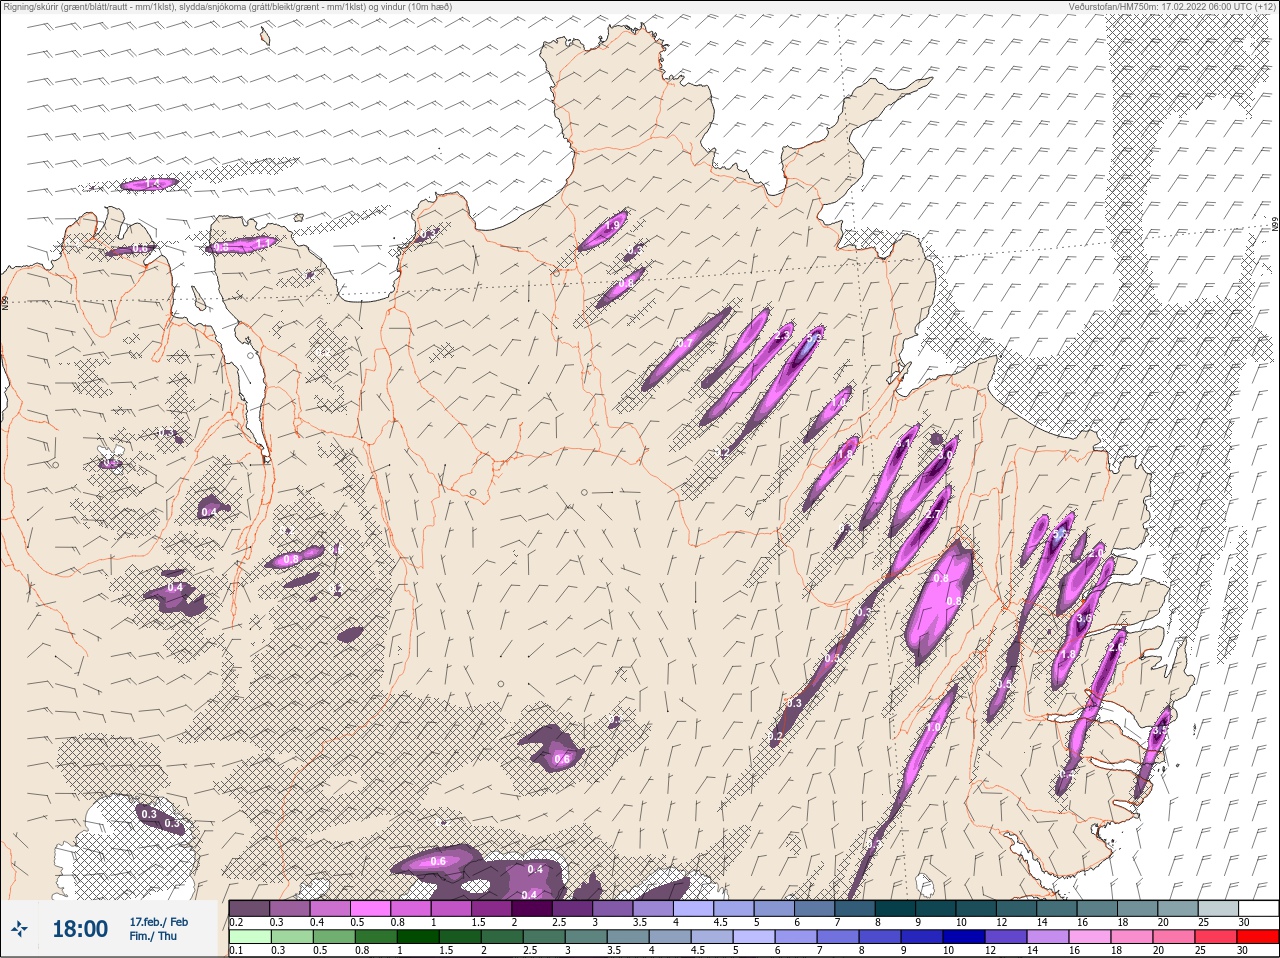Pick bottom legend red swatch between 25 and 30
The image size is (1280, 958).
[x=1218, y=937]
